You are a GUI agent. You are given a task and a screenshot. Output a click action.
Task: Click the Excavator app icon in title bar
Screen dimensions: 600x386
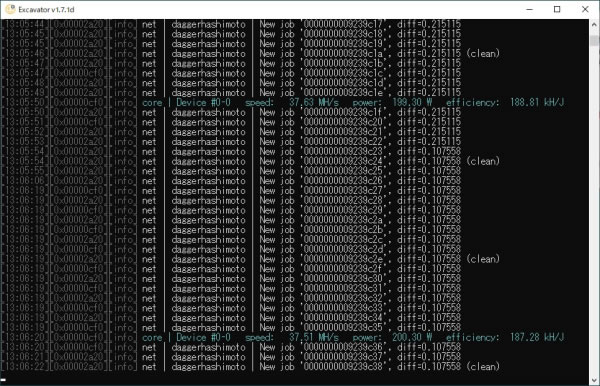click(x=10, y=9)
